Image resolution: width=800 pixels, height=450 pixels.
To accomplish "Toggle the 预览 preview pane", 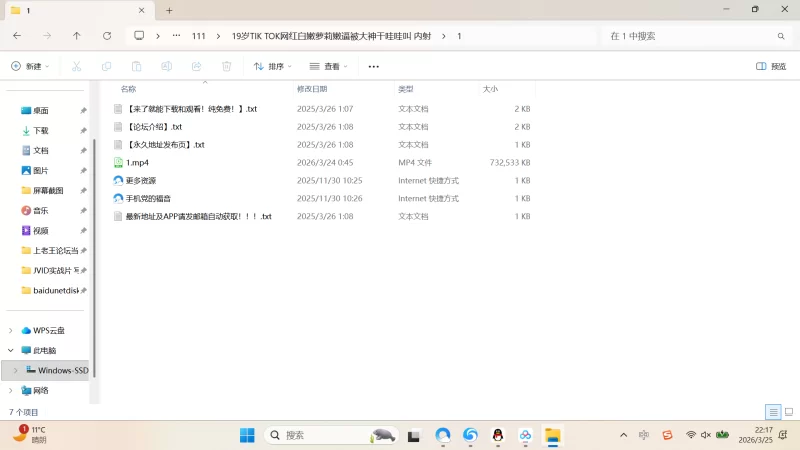I will (771, 66).
